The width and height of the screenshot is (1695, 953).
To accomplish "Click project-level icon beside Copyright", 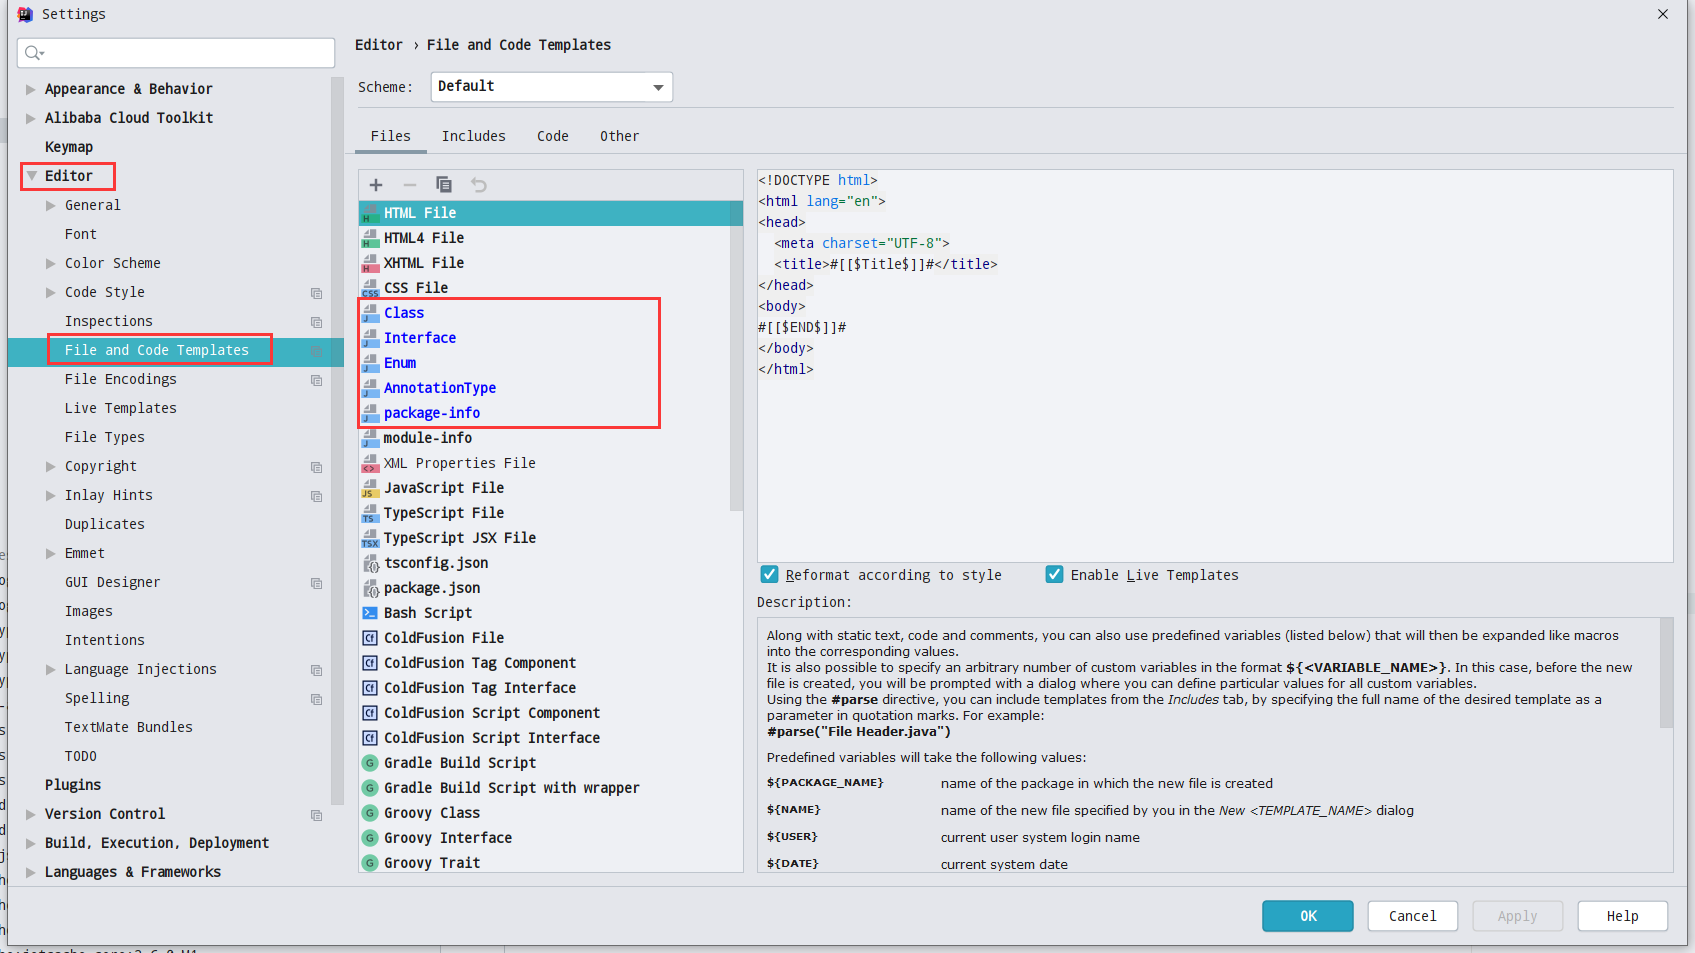I will click(x=317, y=467).
